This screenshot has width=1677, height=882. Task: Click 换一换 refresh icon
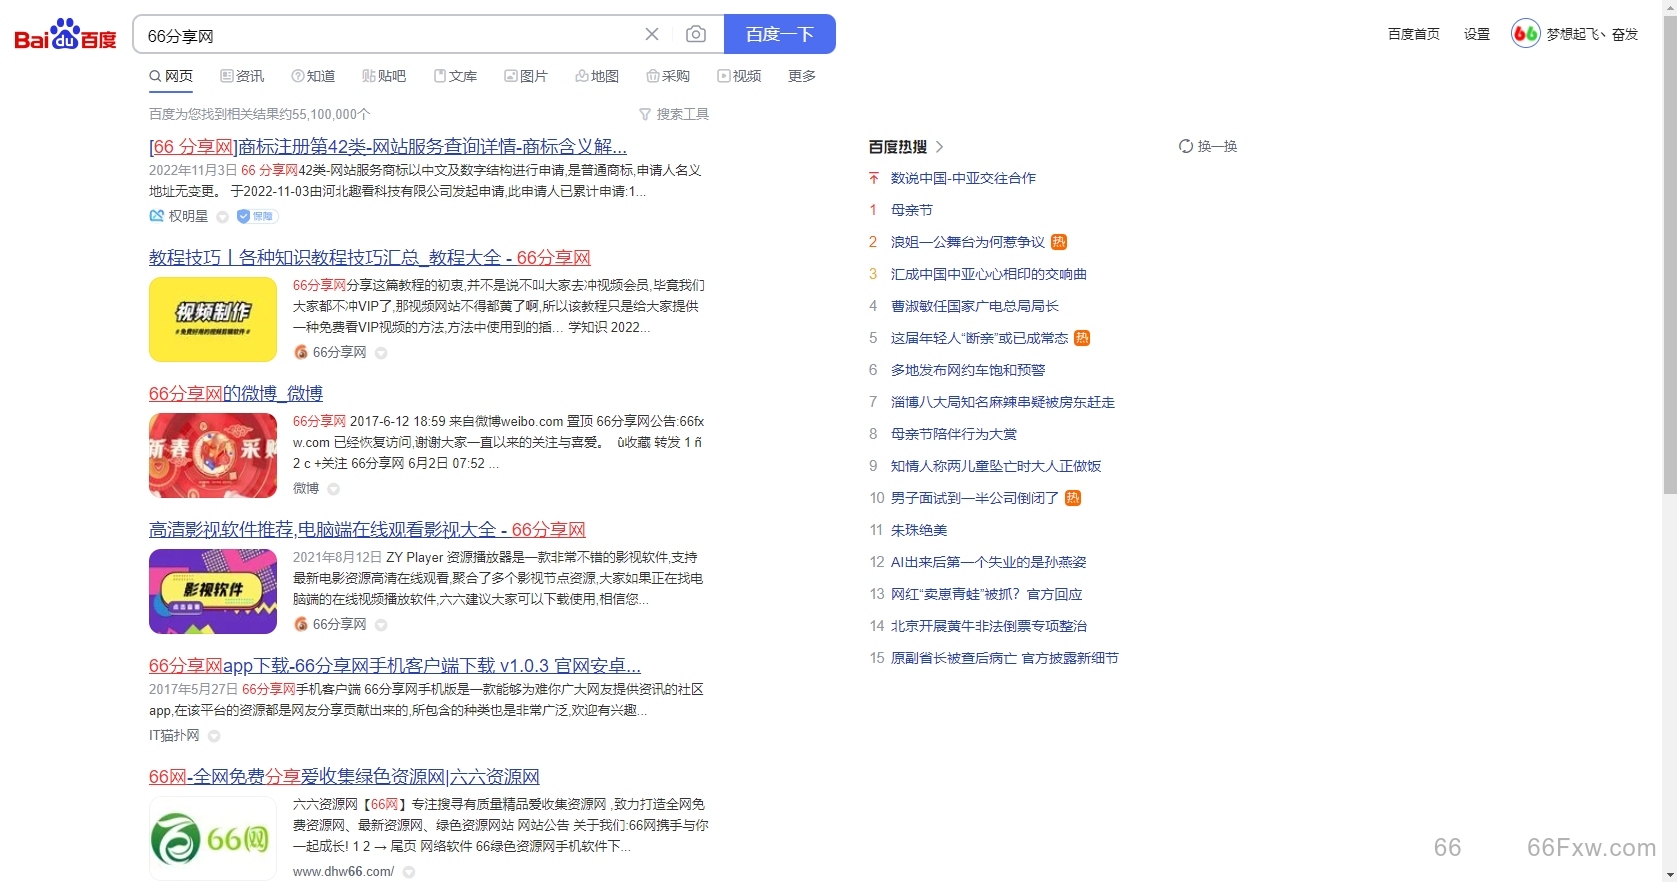[x=1186, y=146]
